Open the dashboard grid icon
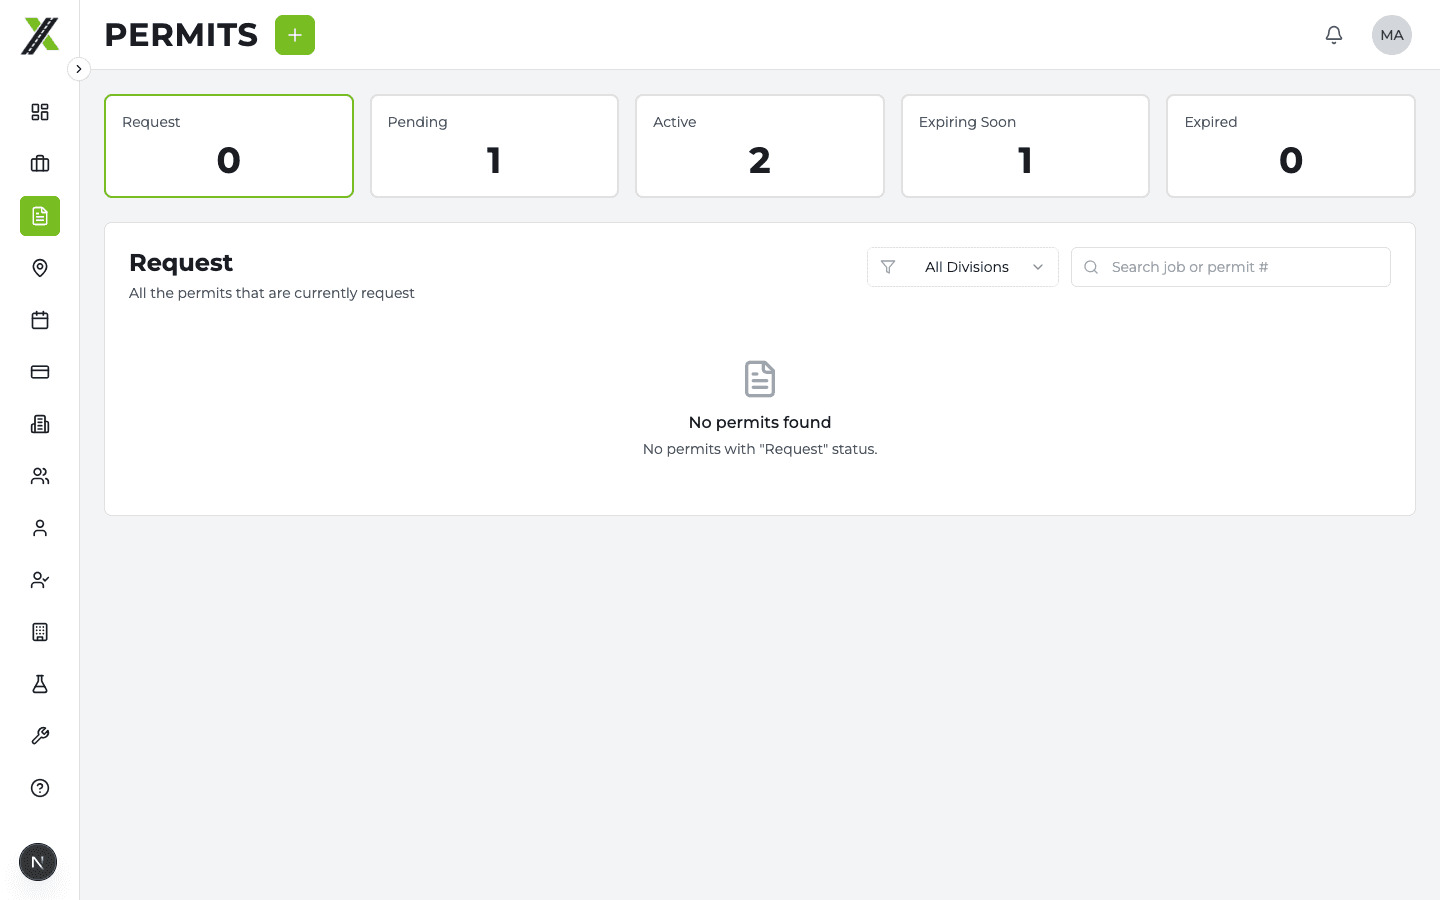Screen dimensions: 1440x900 pos(40,112)
